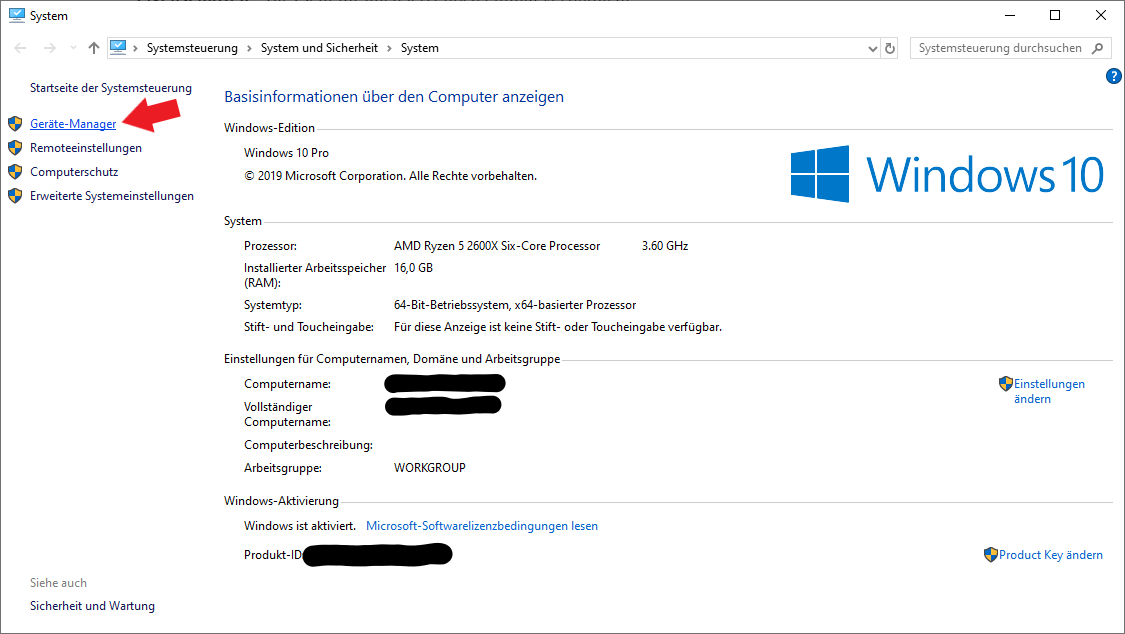Click inside the Systemsteuerung durchsuchen search field
Screen dimensions: 1125x634
coord(1000,47)
